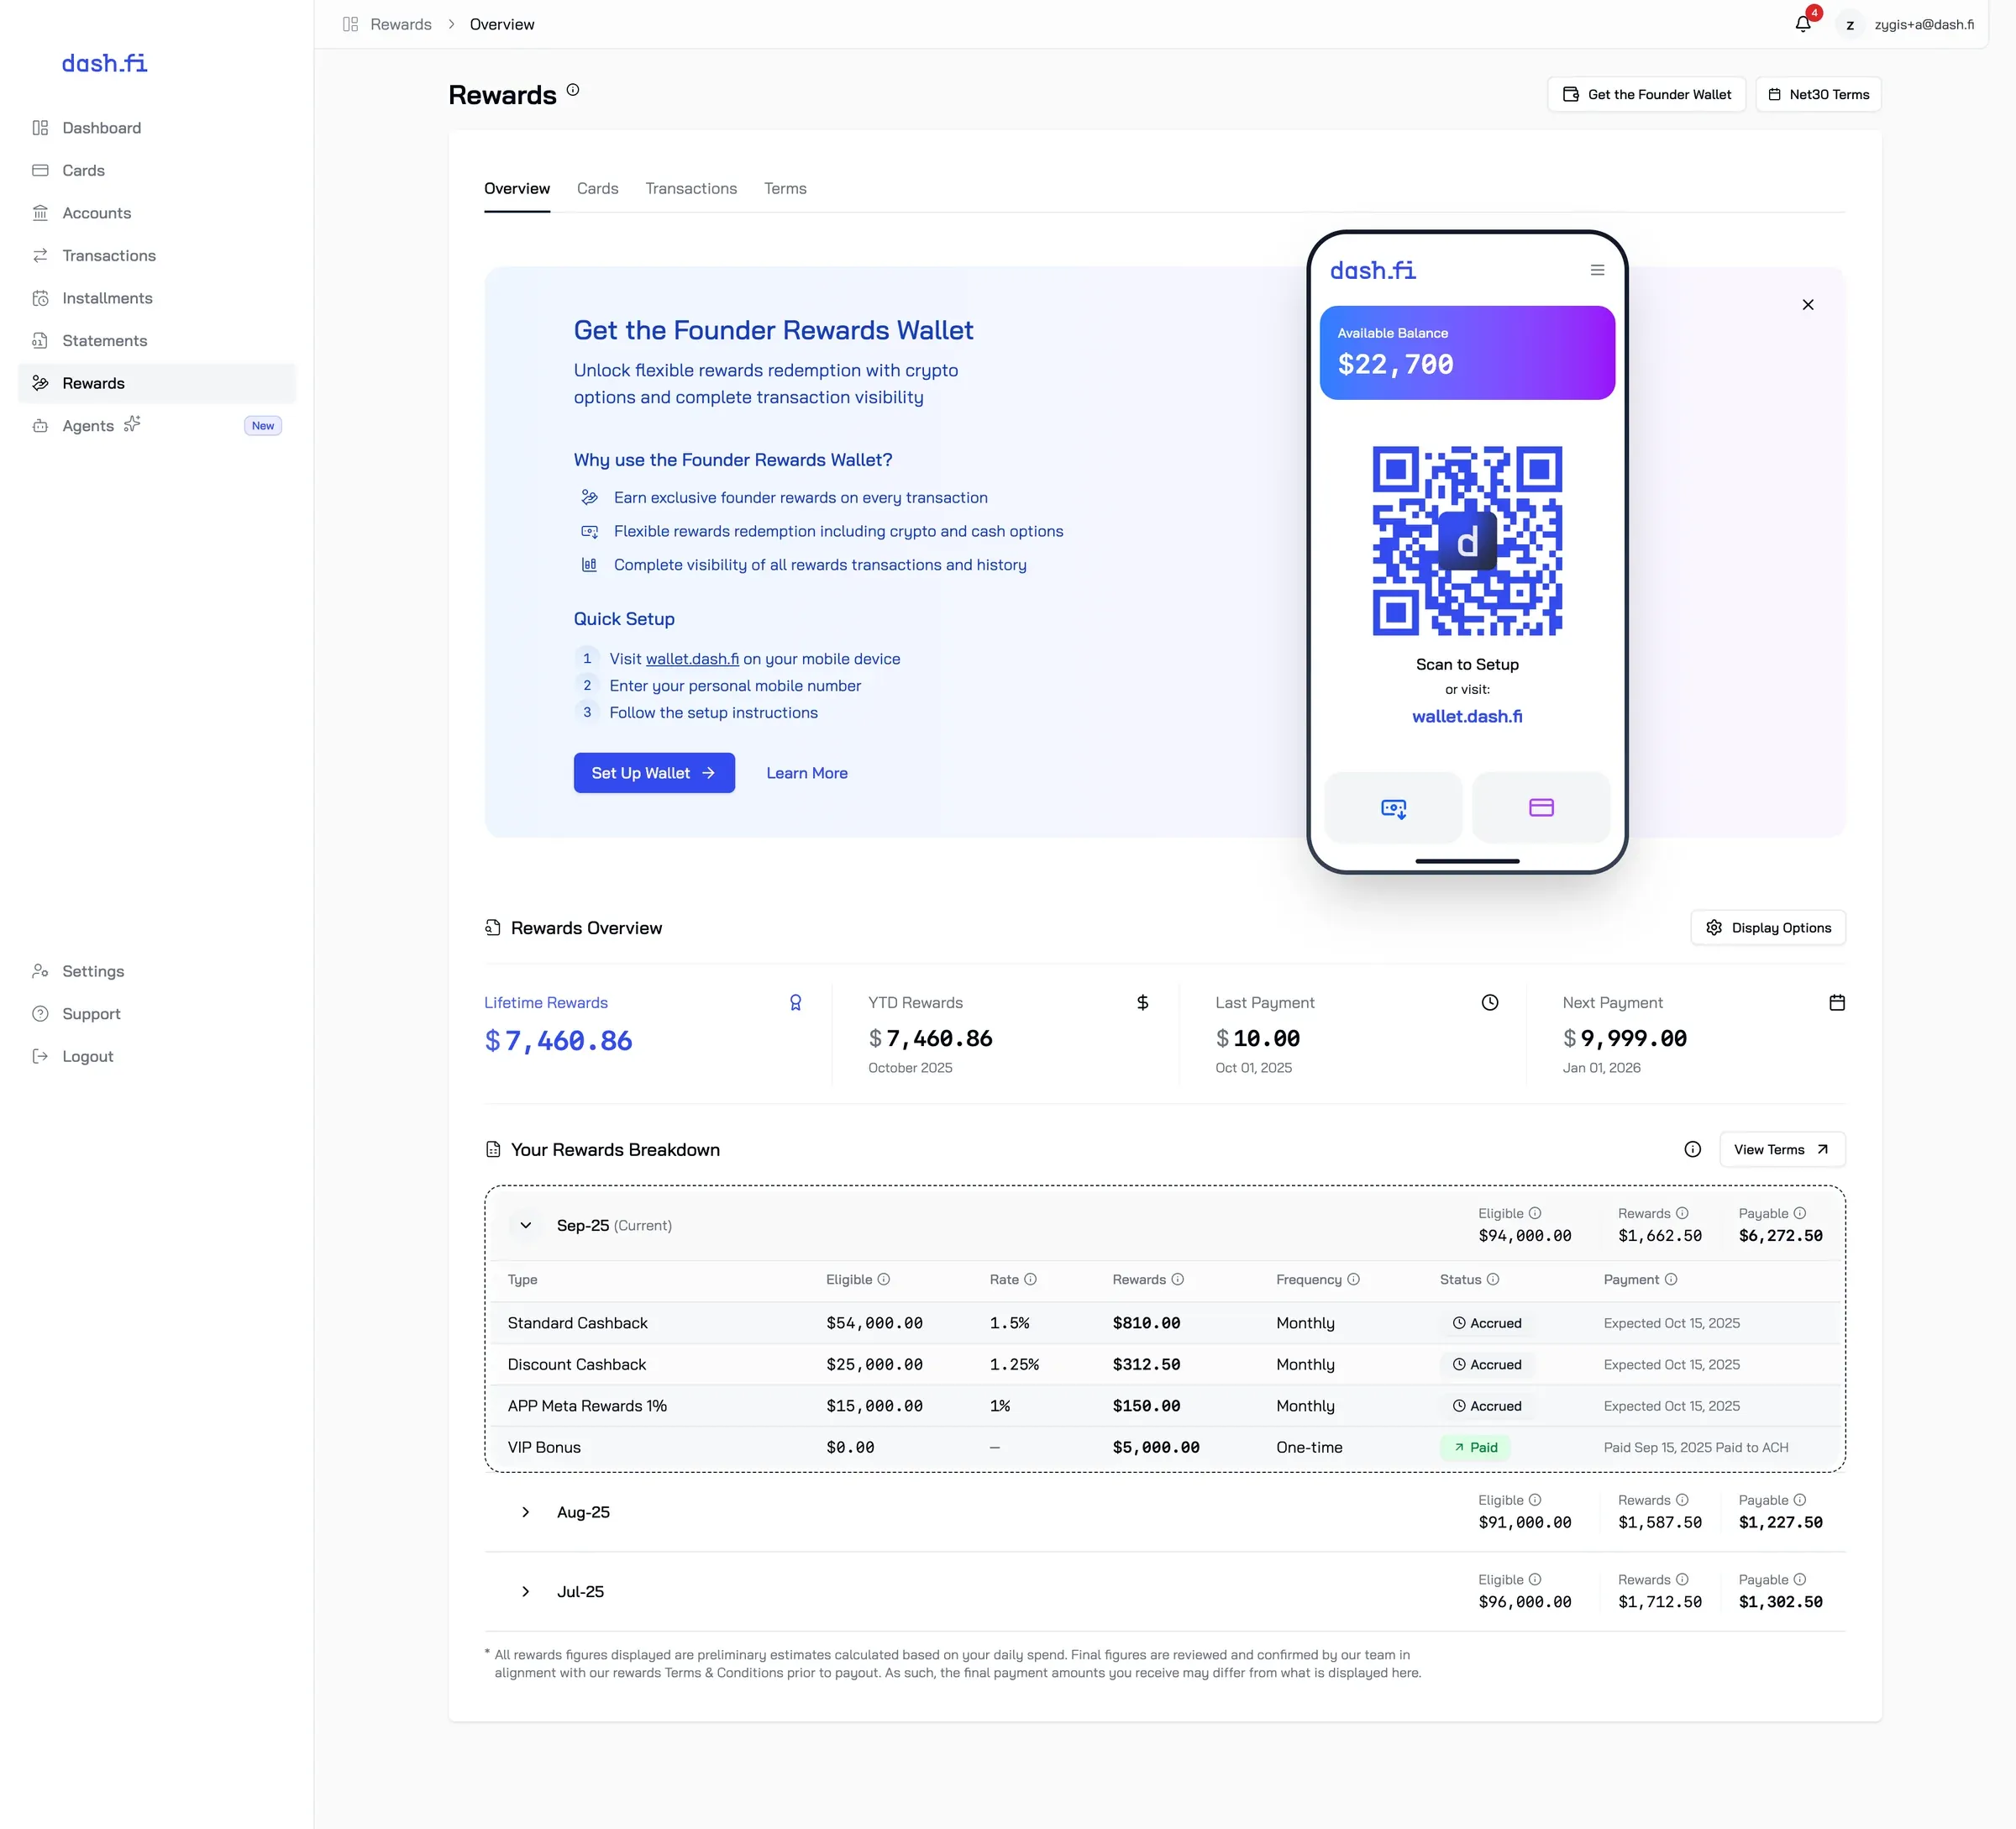Viewport: 2016px width, 1829px height.
Task: Click info icon beside Status column header
Action: 1492,1279
